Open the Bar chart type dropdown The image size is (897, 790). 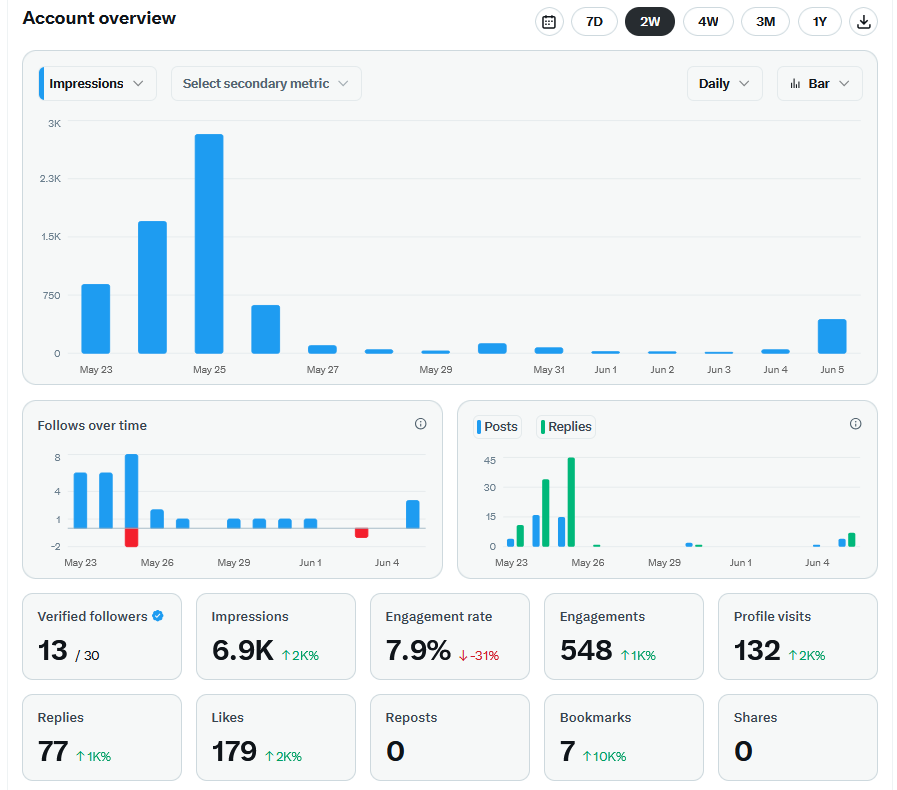pyautogui.click(x=819, y=84)
